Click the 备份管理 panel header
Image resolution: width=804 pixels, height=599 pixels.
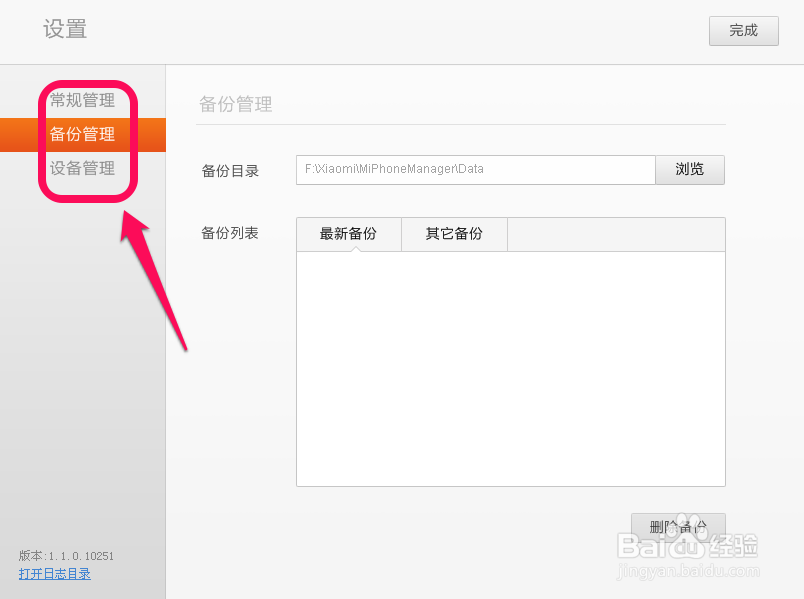(x=236, y=104)
